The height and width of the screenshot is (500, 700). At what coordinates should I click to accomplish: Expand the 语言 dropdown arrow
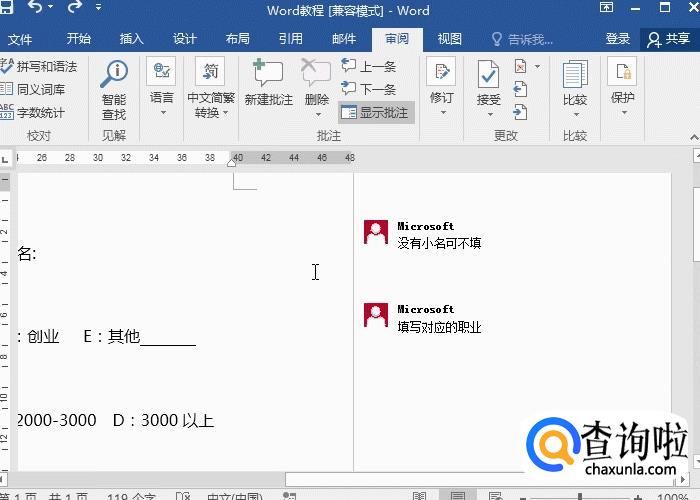click(x=163, y=112)
